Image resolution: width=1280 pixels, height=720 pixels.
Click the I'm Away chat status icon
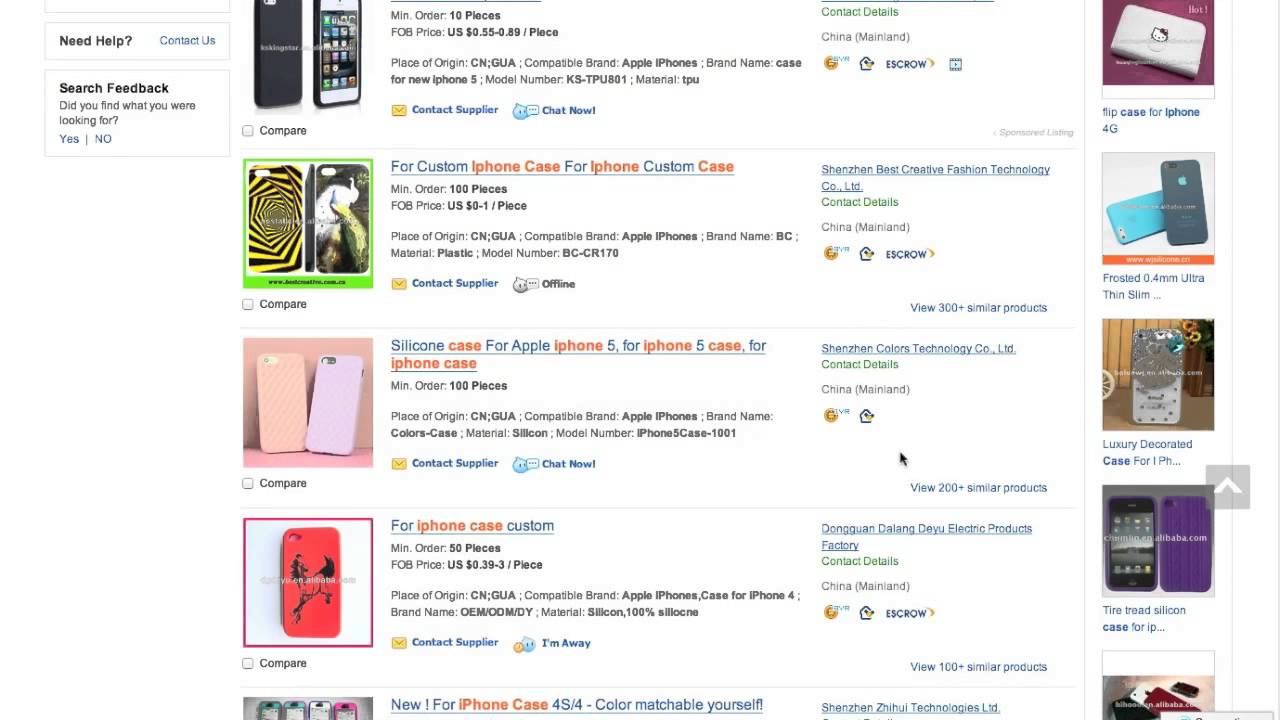coord(525,644)
